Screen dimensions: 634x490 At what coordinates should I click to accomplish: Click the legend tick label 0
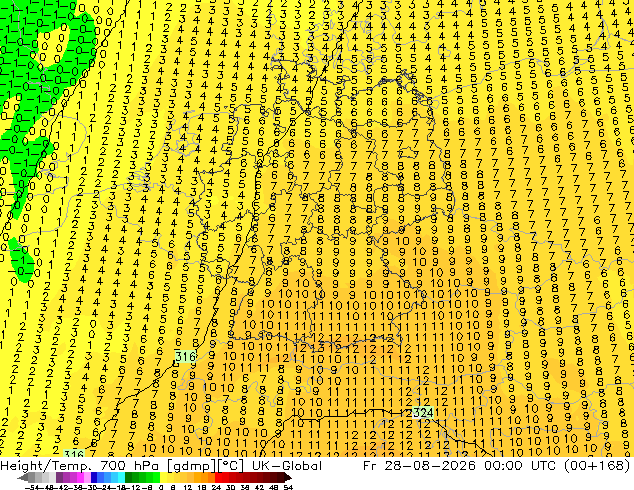pyautogui.click(x=161, y=487)
